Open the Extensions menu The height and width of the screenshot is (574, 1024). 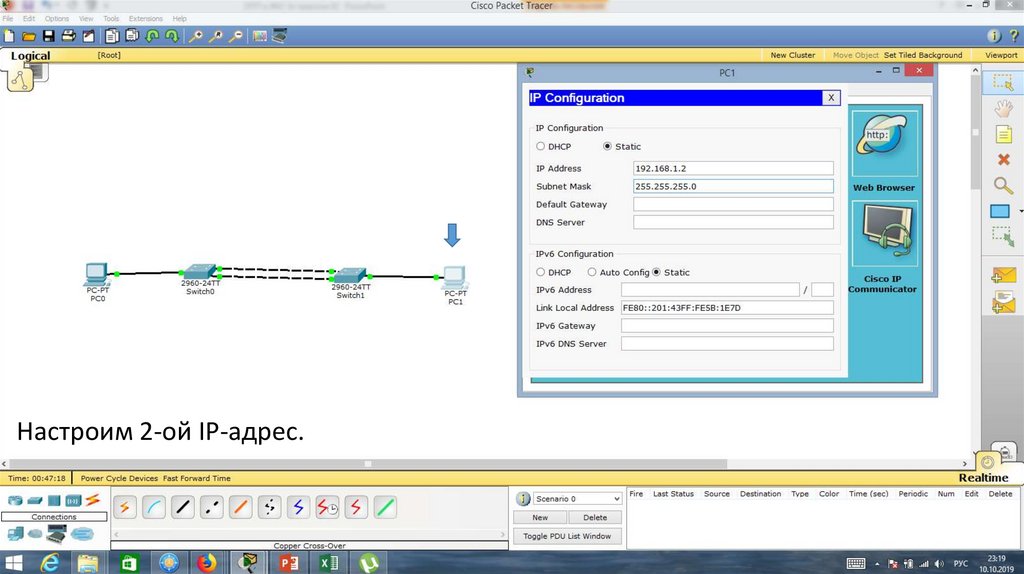point(146,19)
